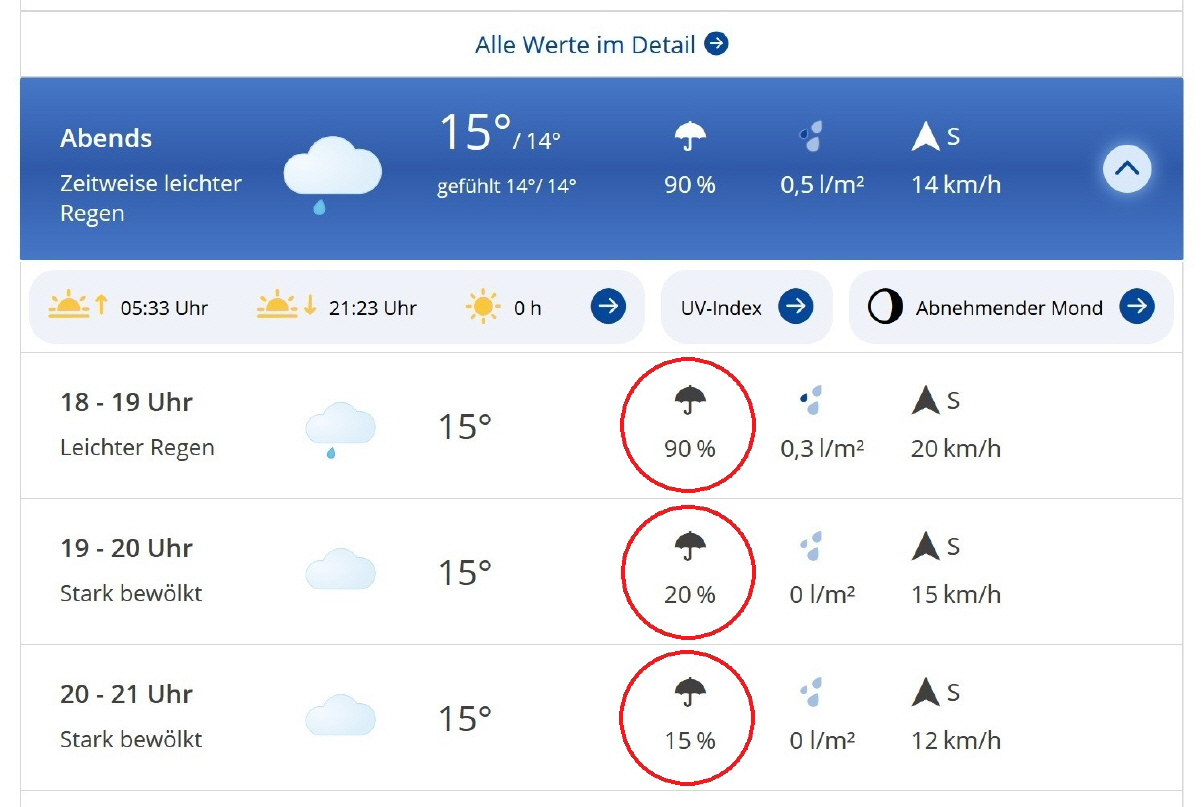Viewport: 1204px width, 807px height.
Task: Click the large cloud icon in Abends header
Action: click(x=333, y=173)
